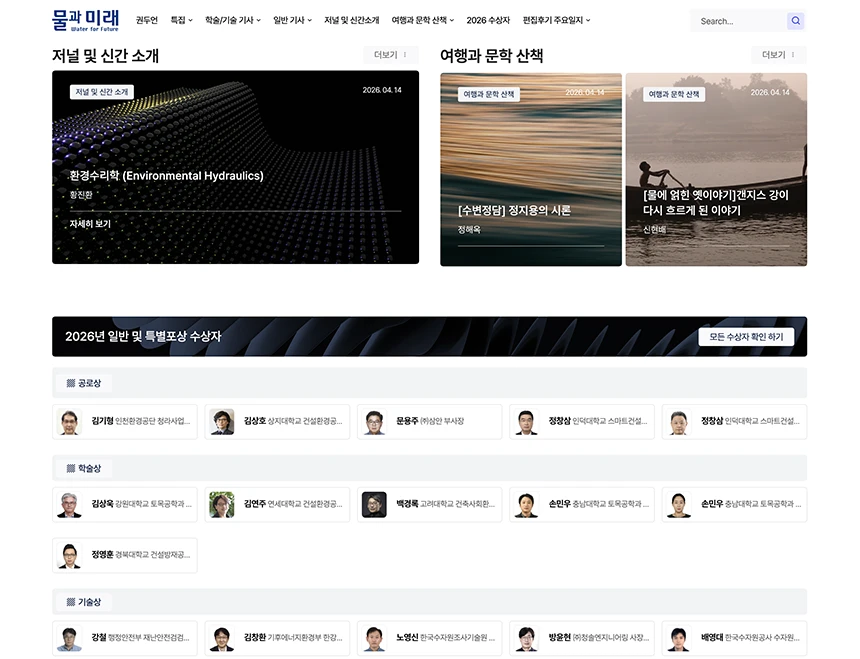860x659 pixels.
Task: Select 김연주 award winner portrait
Action: coord(222,505)
